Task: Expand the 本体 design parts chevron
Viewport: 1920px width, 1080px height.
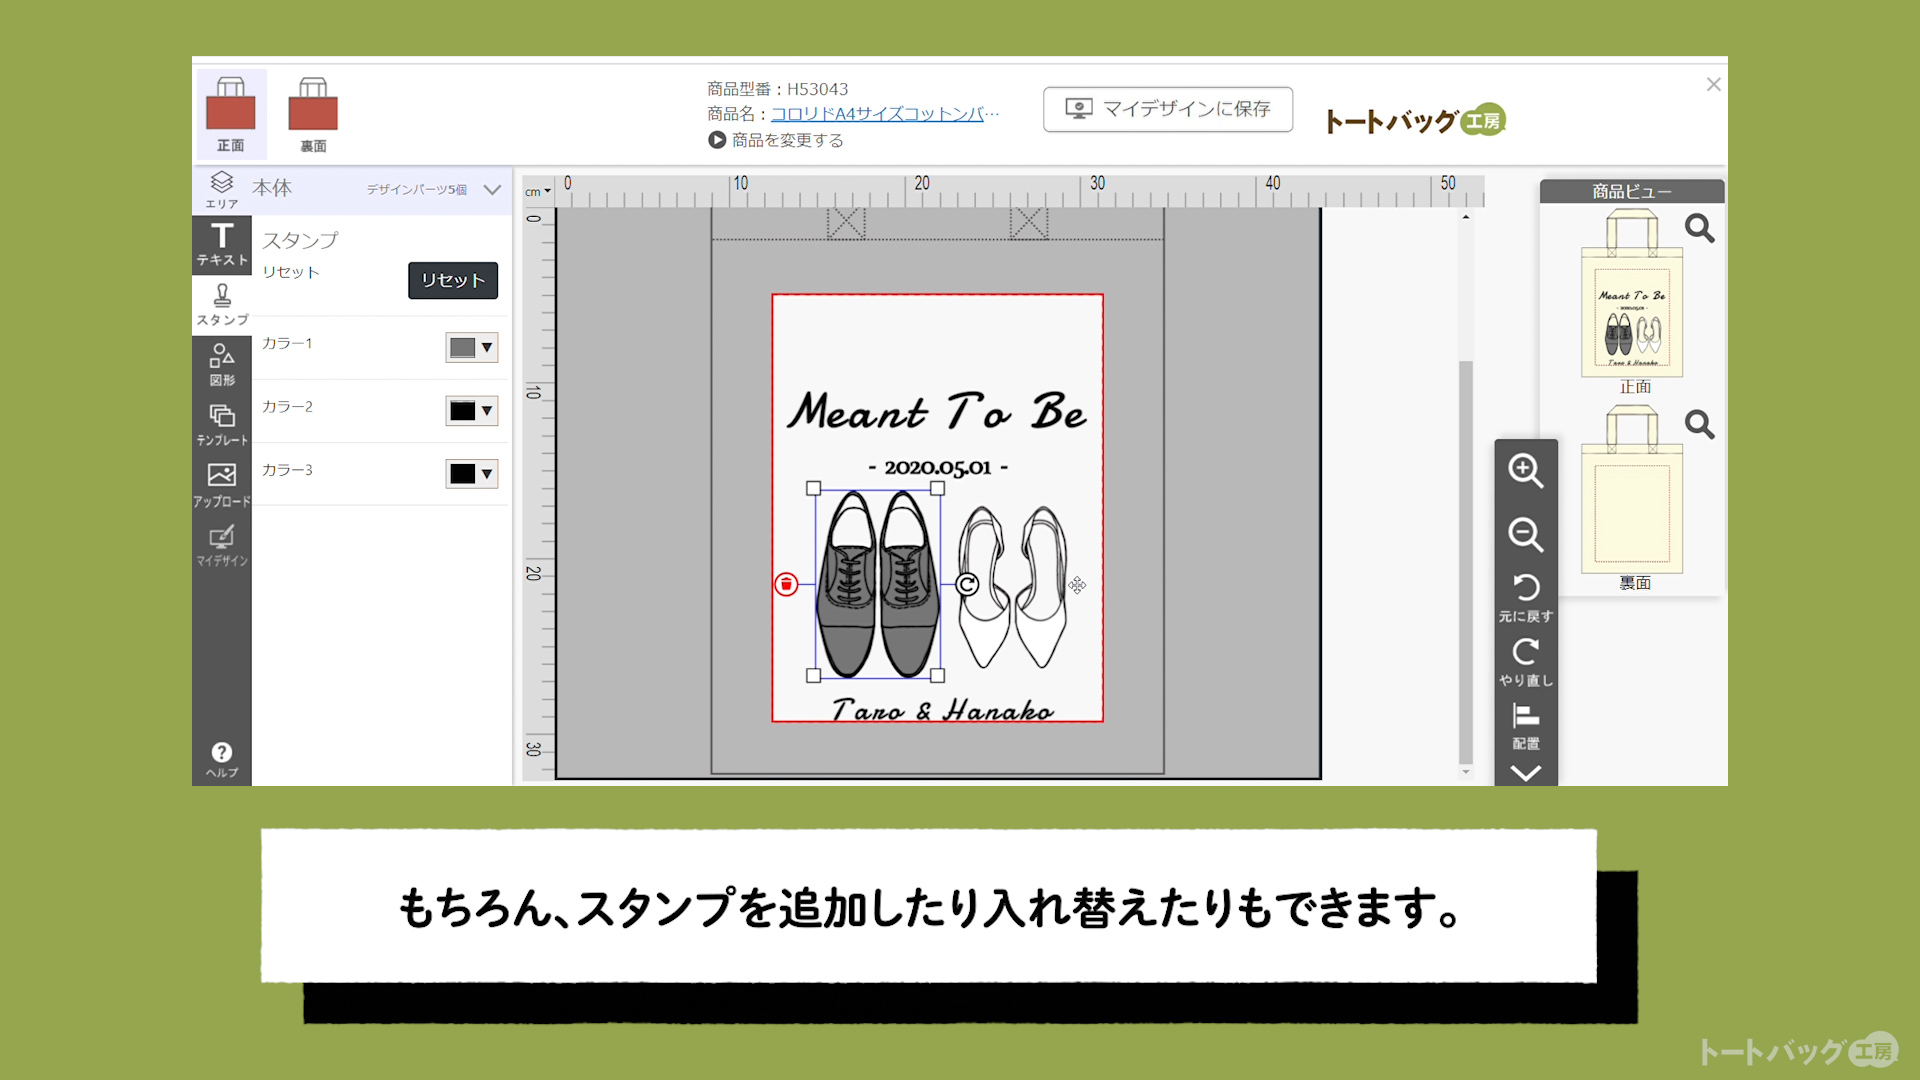Action: tap(492, 189)
